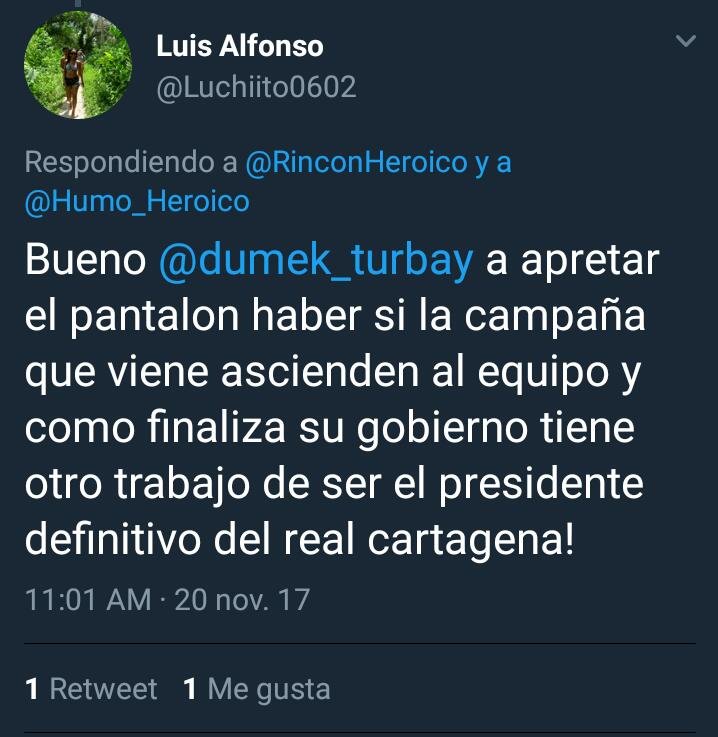The width and height of the screenshot is (718, 737).
Task: Expand the tweet options chevron
Action: coord(686,41)
